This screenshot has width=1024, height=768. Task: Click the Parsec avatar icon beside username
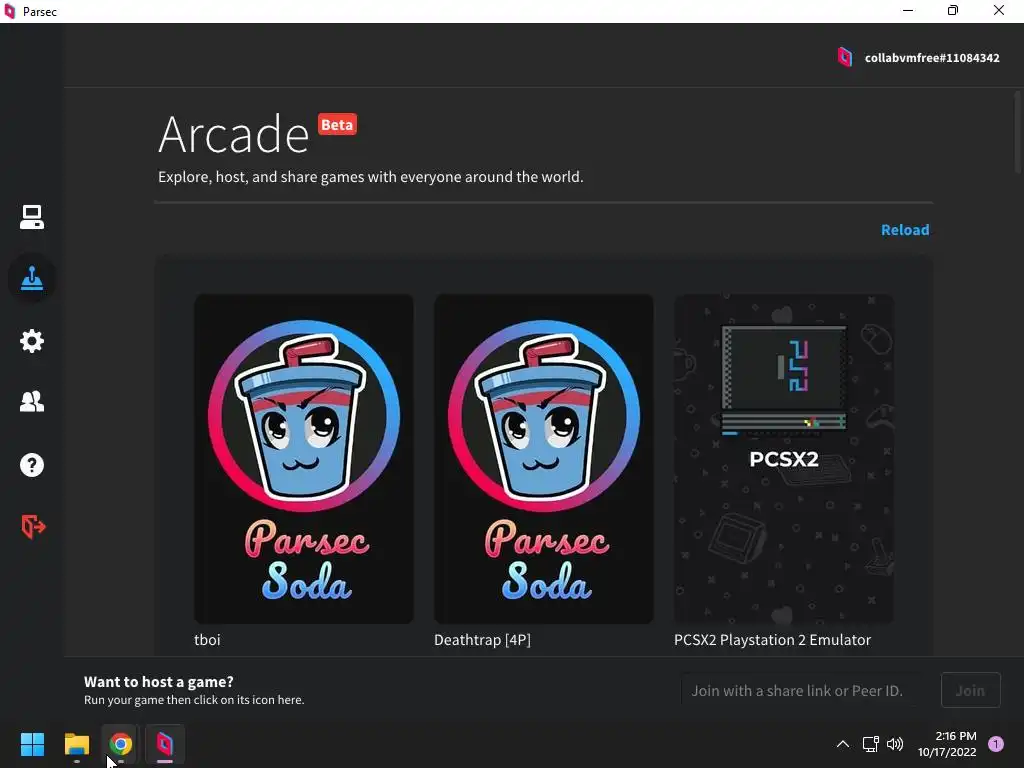click(844, 57)
